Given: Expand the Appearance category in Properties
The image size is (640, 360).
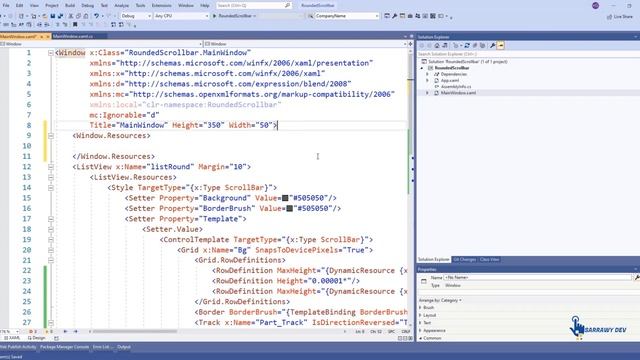Looking at the screenshot, I should pos(420,331).
